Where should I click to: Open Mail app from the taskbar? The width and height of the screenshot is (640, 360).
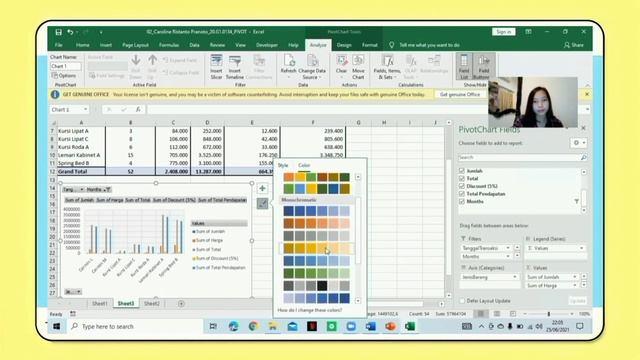(293, 326)
